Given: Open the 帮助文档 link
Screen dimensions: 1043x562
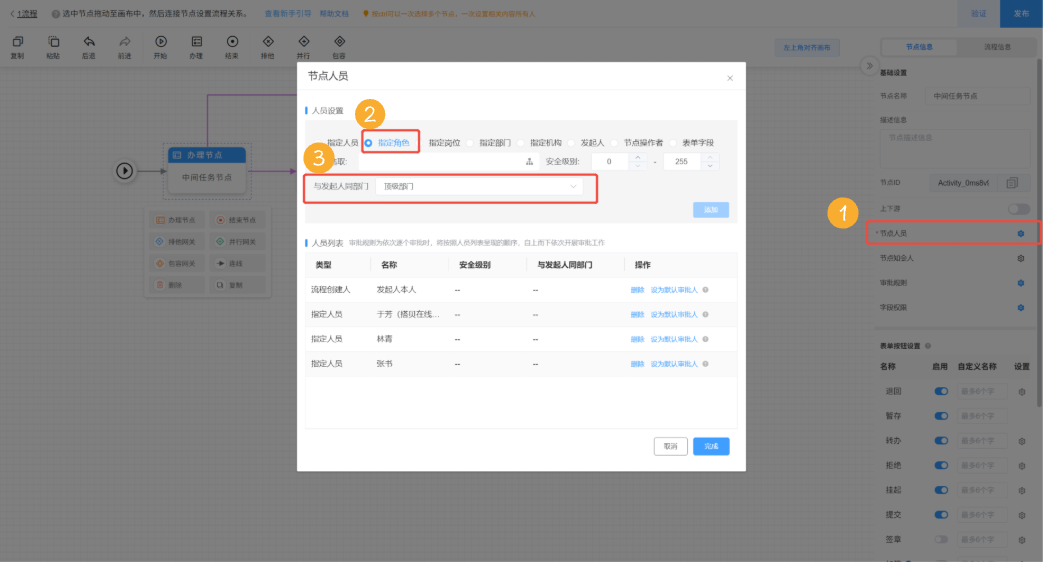Looking at the screenshot, I should 334,13.
